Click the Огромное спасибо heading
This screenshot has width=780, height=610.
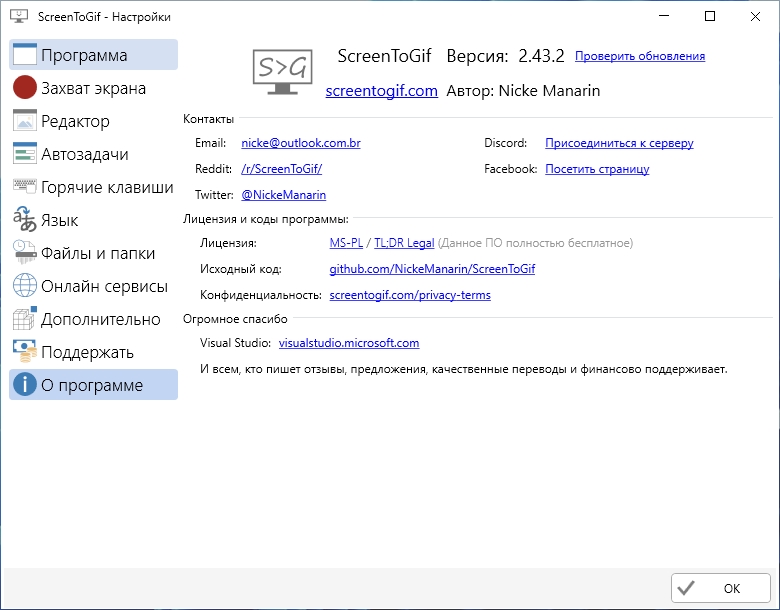[235, 319]
